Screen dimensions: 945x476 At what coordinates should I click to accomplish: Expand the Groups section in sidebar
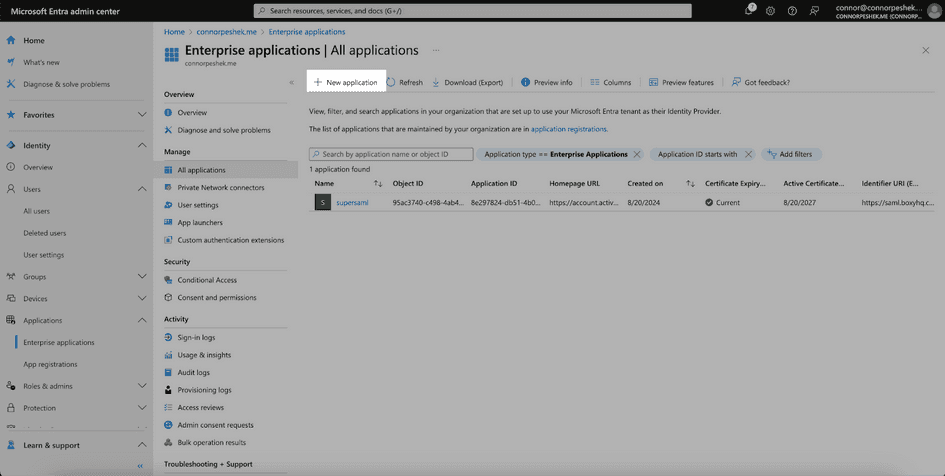[142, 276]
